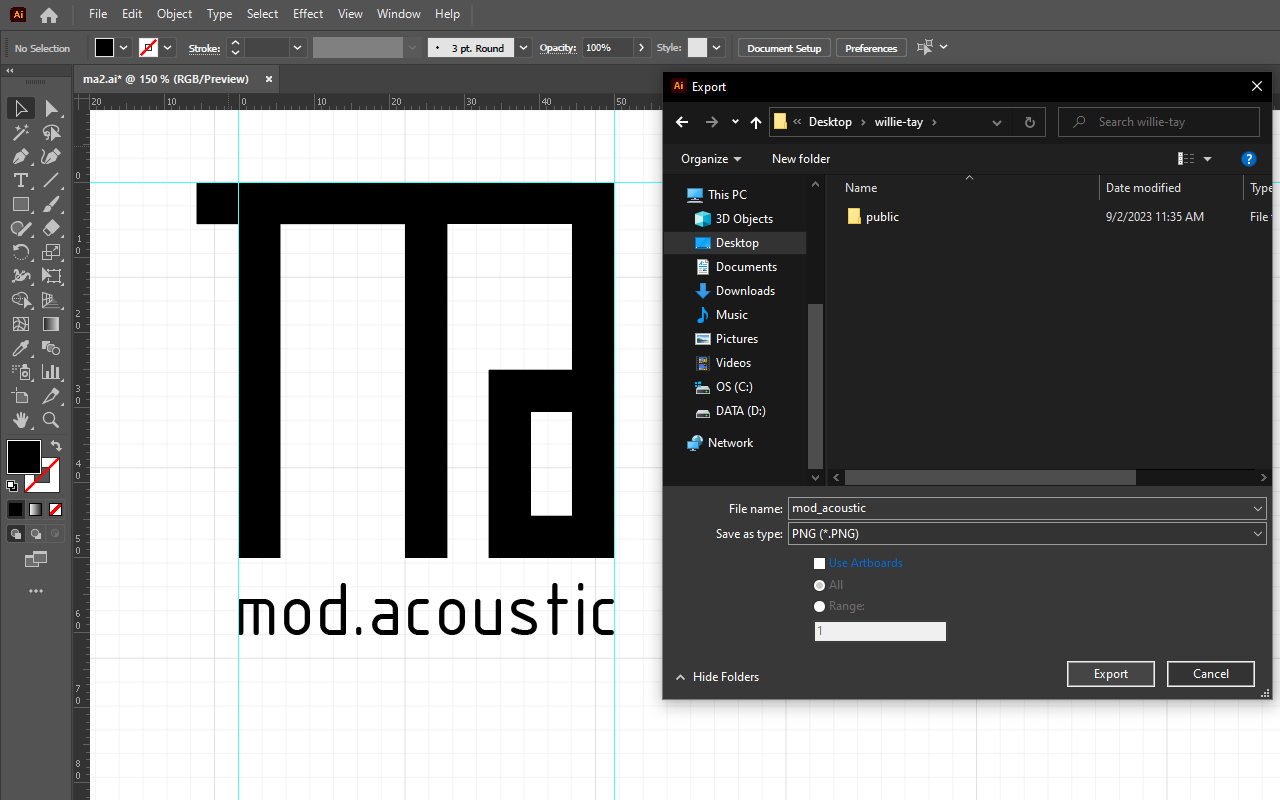The width and height of the screenshot is (1280, 800).
Task: Click the Cancel button
Action: [x=1211, y=674]
